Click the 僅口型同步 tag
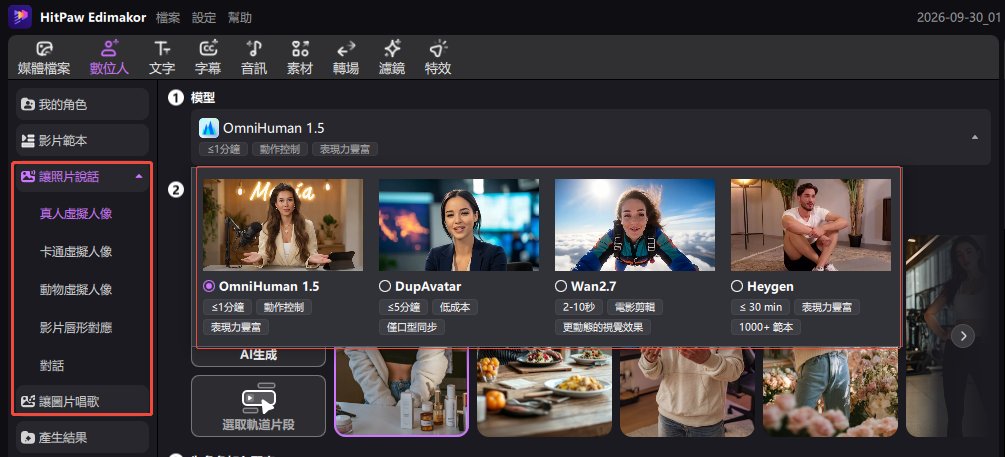The image size is (1005, 457). pos(411,328)
